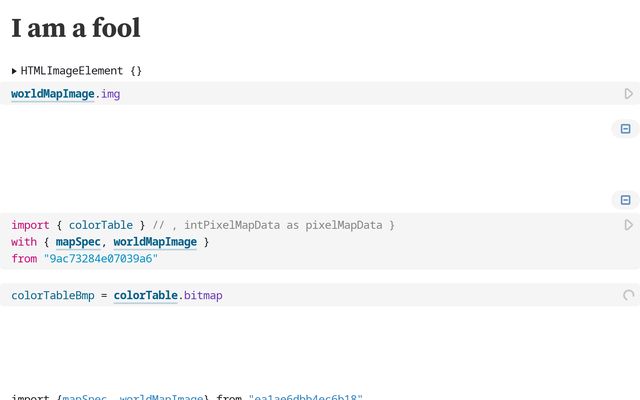This screenshot has height=400, width=640.
Task: Collapse the first cell with minus icon
Action: point(625,129)
